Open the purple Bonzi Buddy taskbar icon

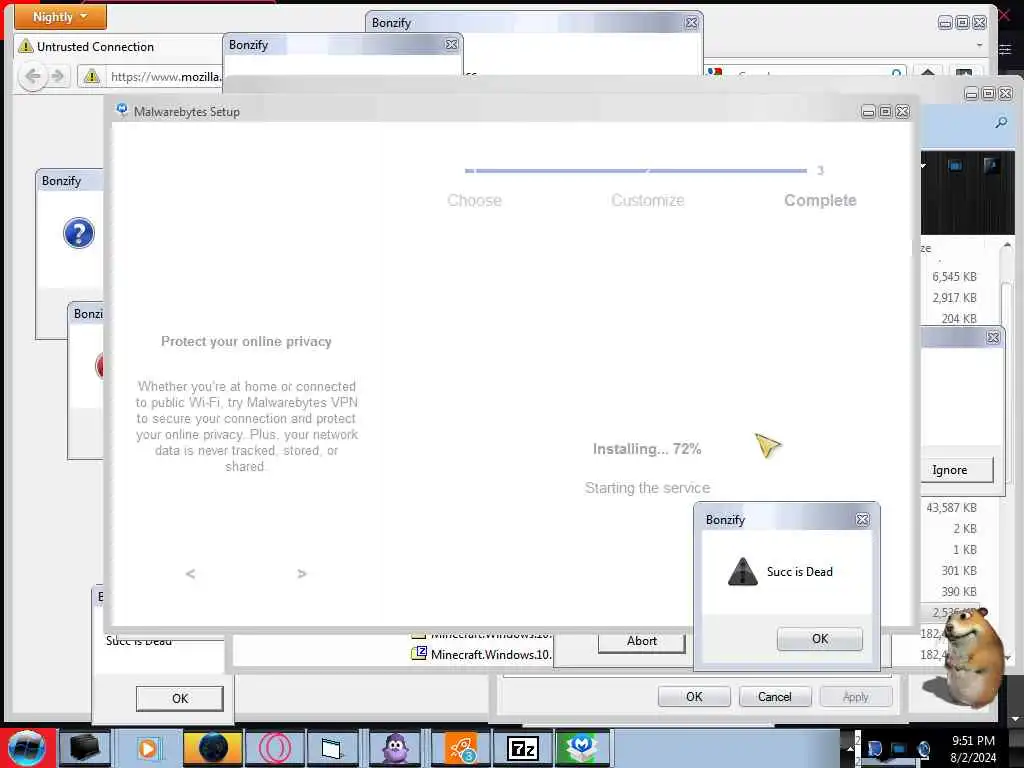tap(395, 748)
